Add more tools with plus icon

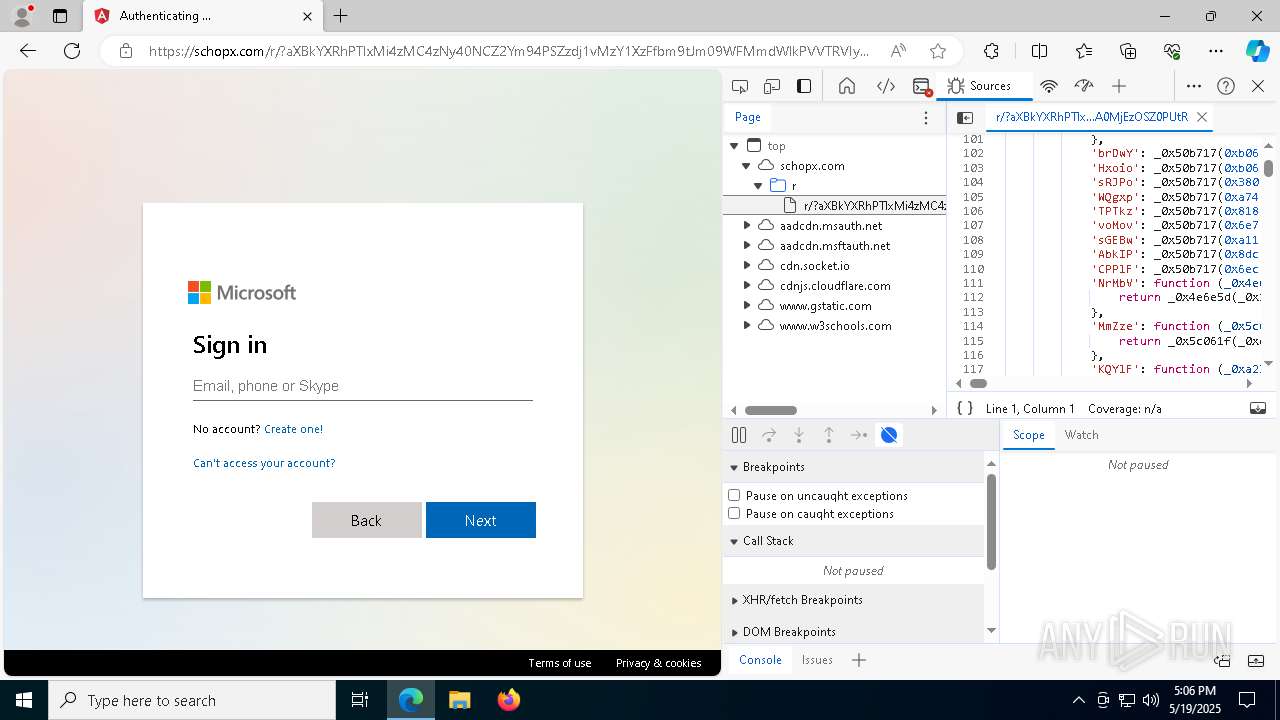(x=1119, y=86)
